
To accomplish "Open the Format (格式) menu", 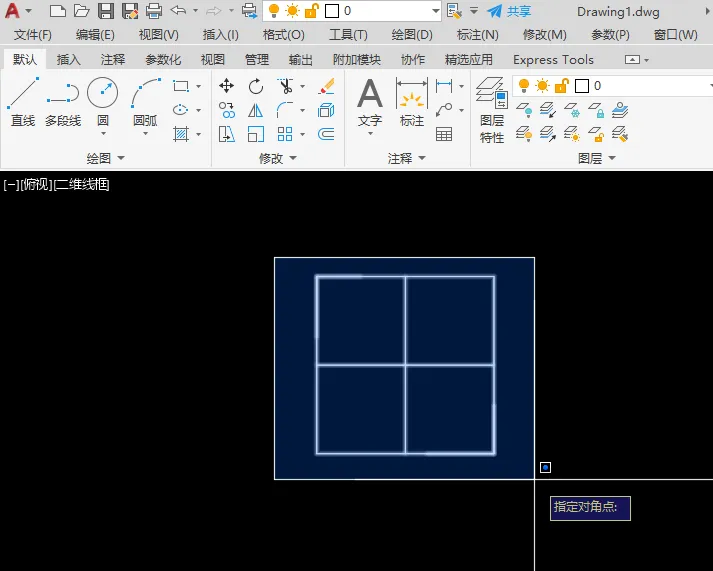I will [284, 35].
